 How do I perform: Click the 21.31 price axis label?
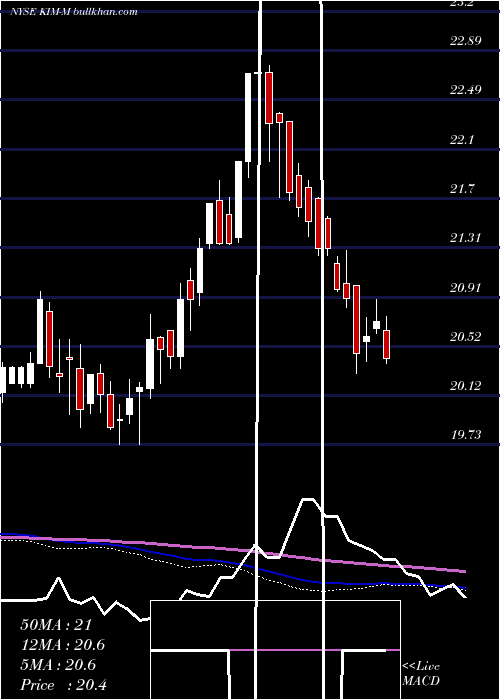466,238
